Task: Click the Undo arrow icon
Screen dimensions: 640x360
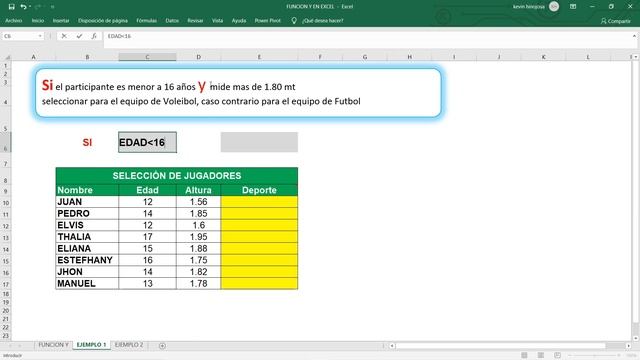Action: point(23,7)
